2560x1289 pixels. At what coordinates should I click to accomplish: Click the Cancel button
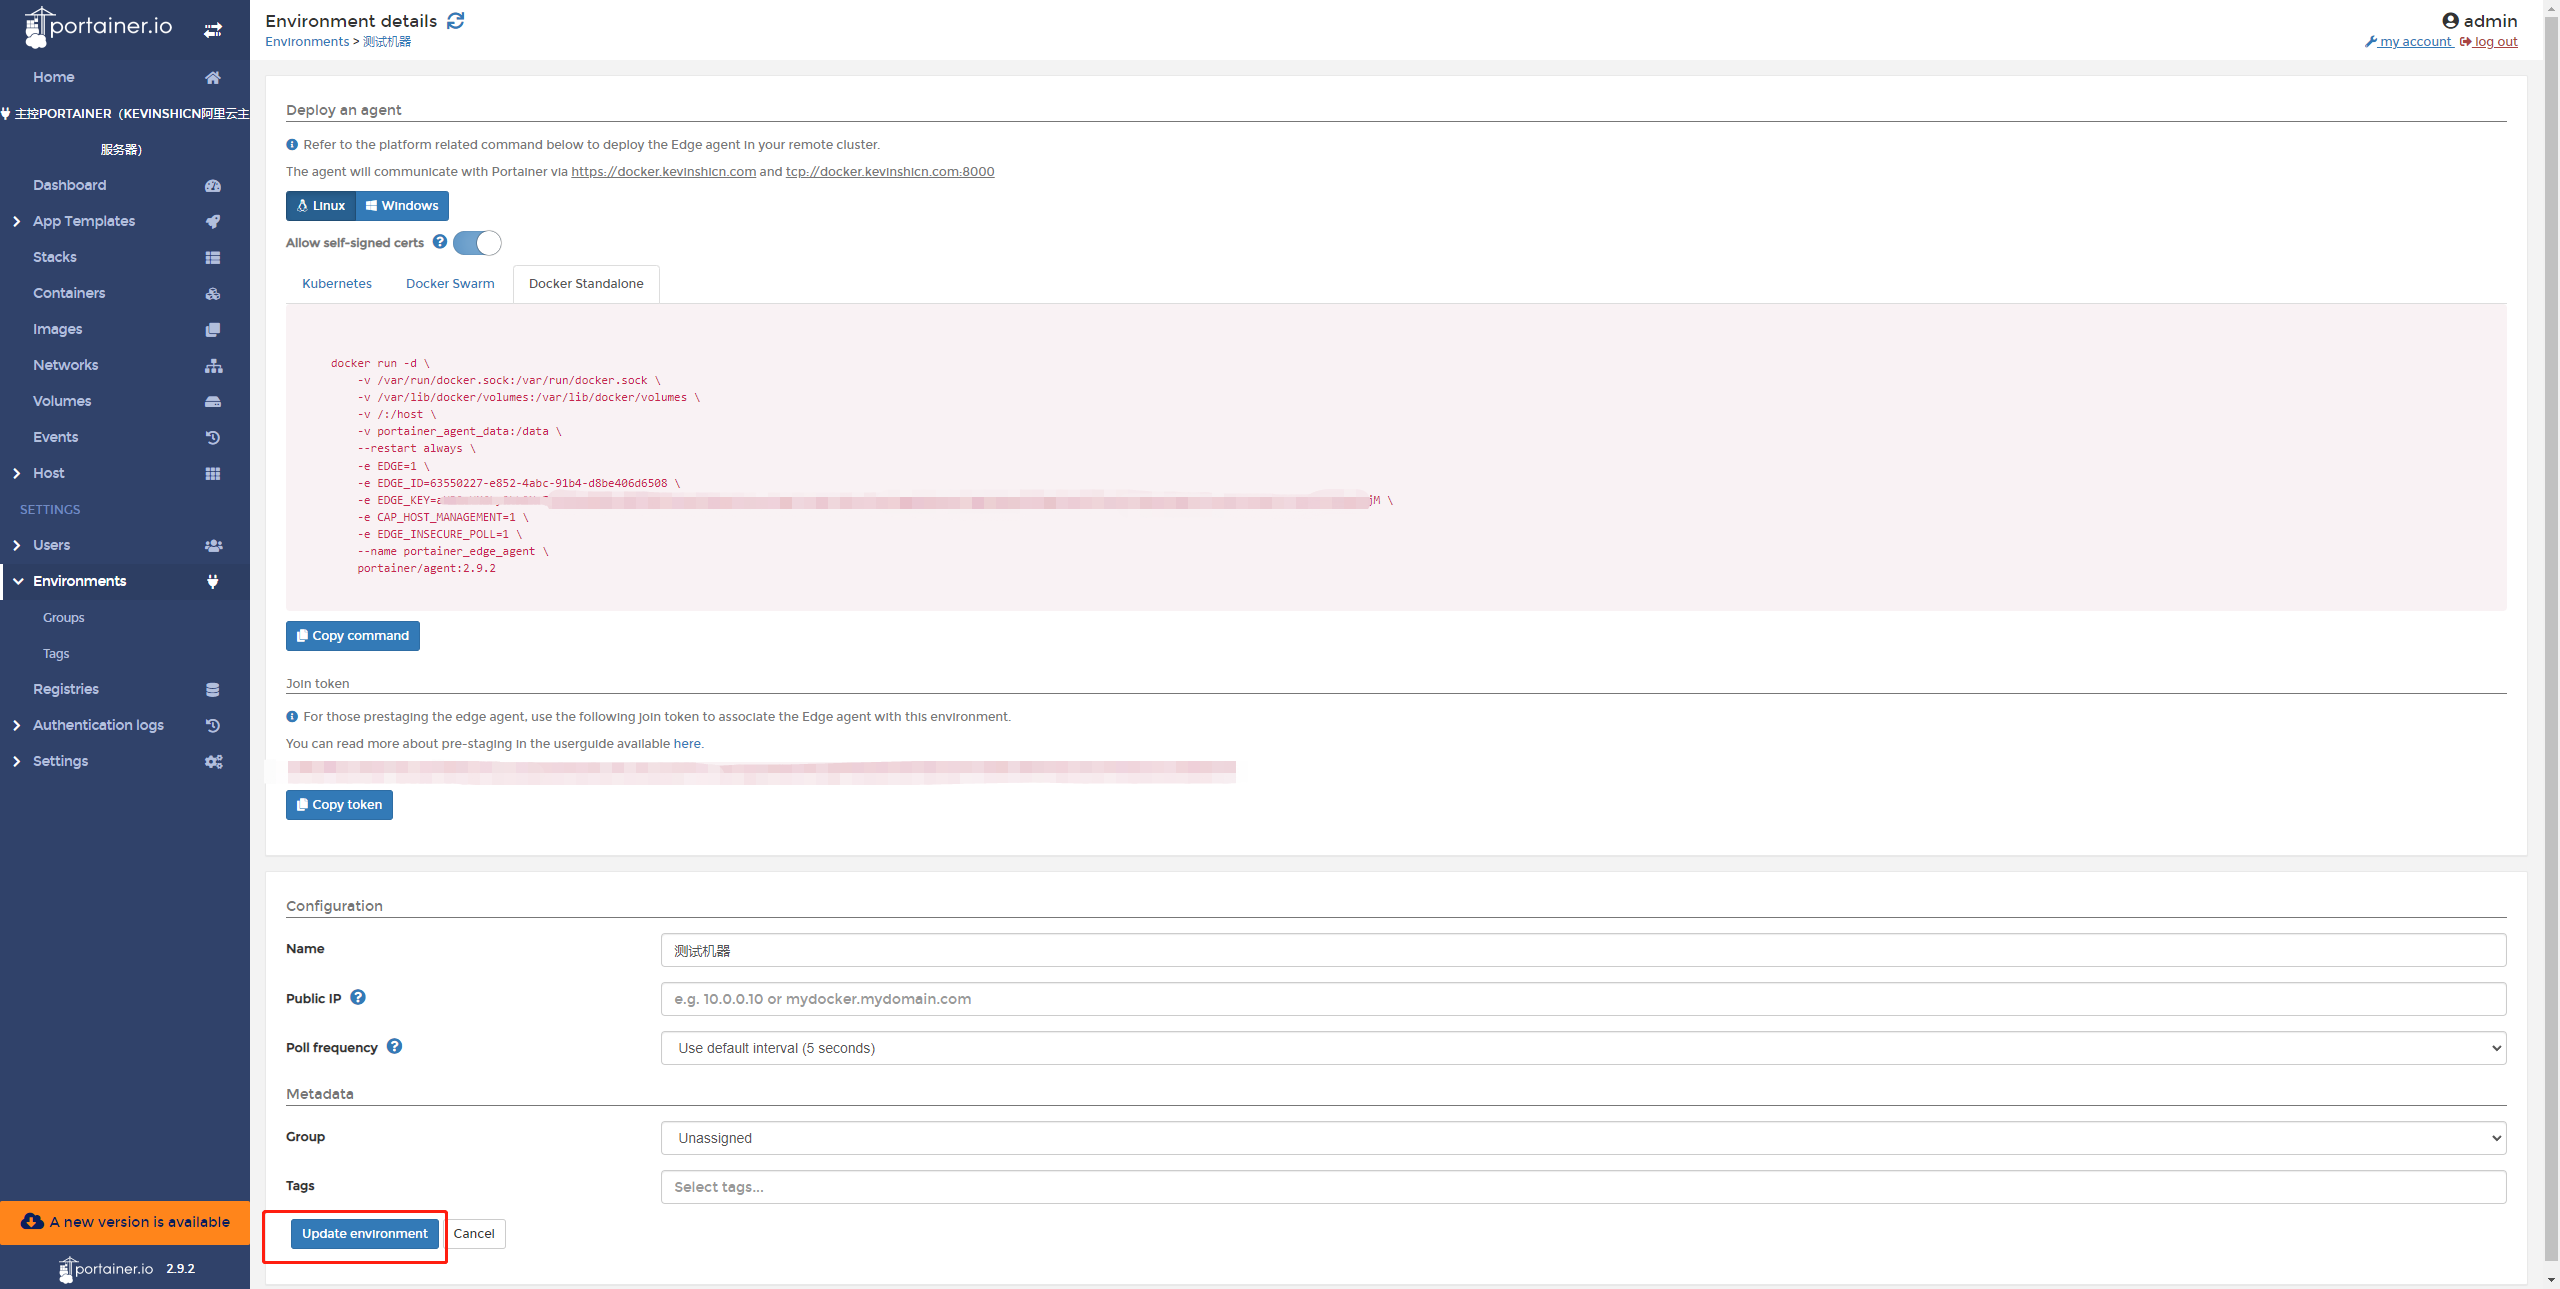(474, 1234)
